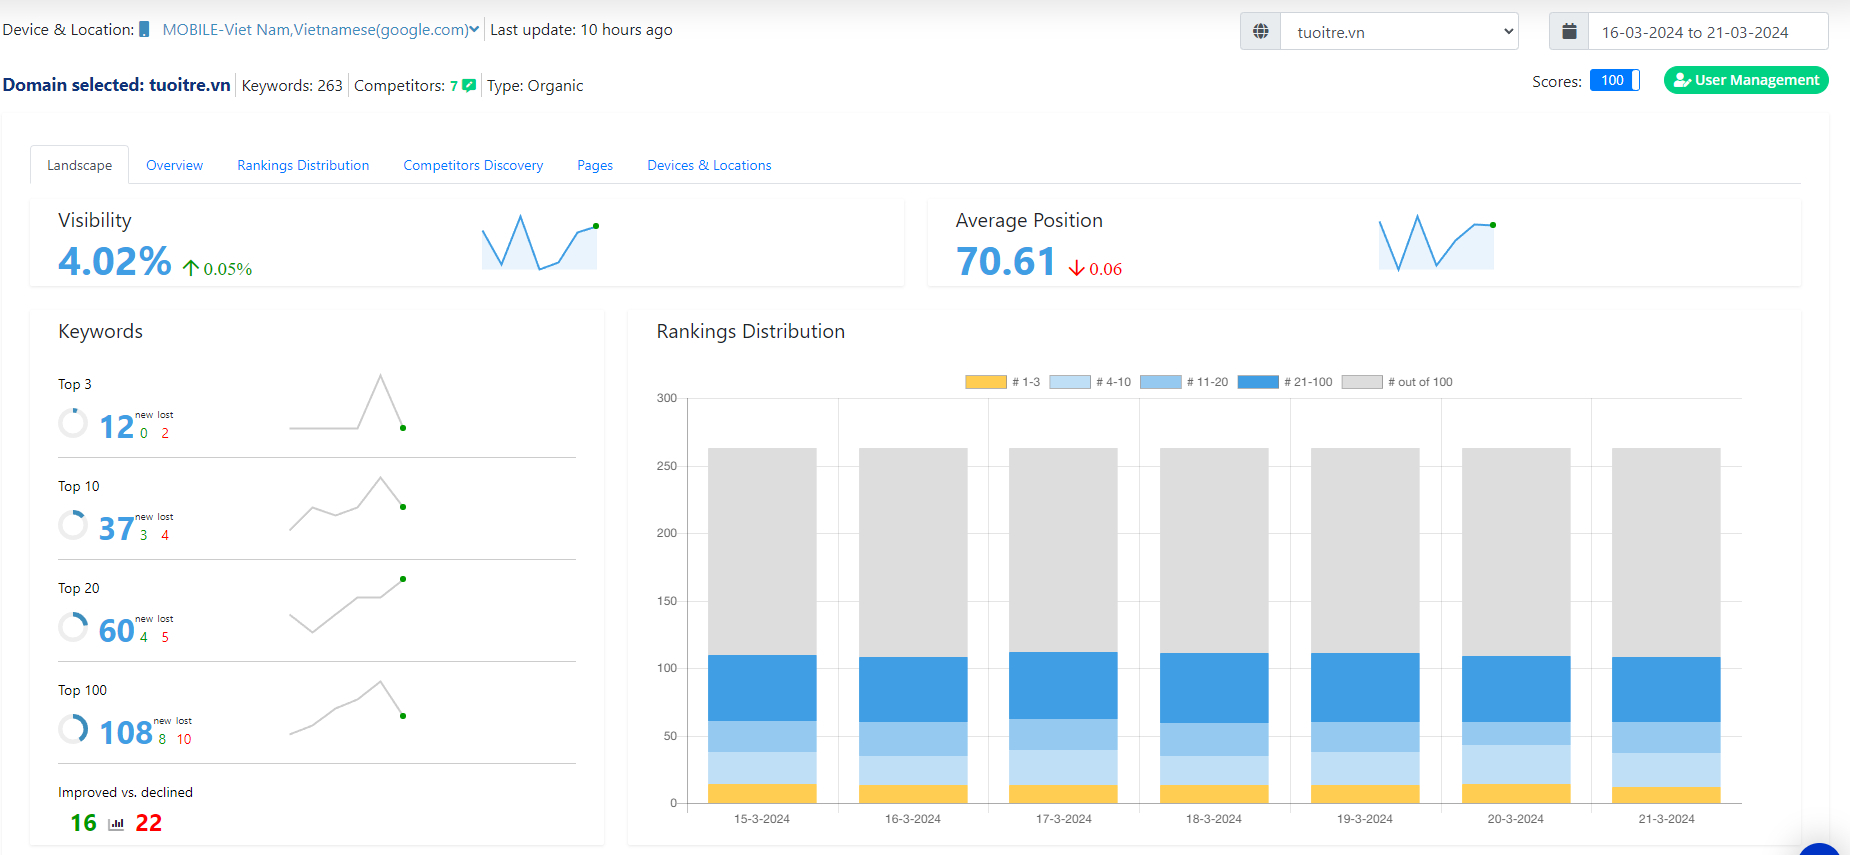The height and width of the screenshot is (855, 1850).
Task: Click the improved count 16
Action: 83,823
